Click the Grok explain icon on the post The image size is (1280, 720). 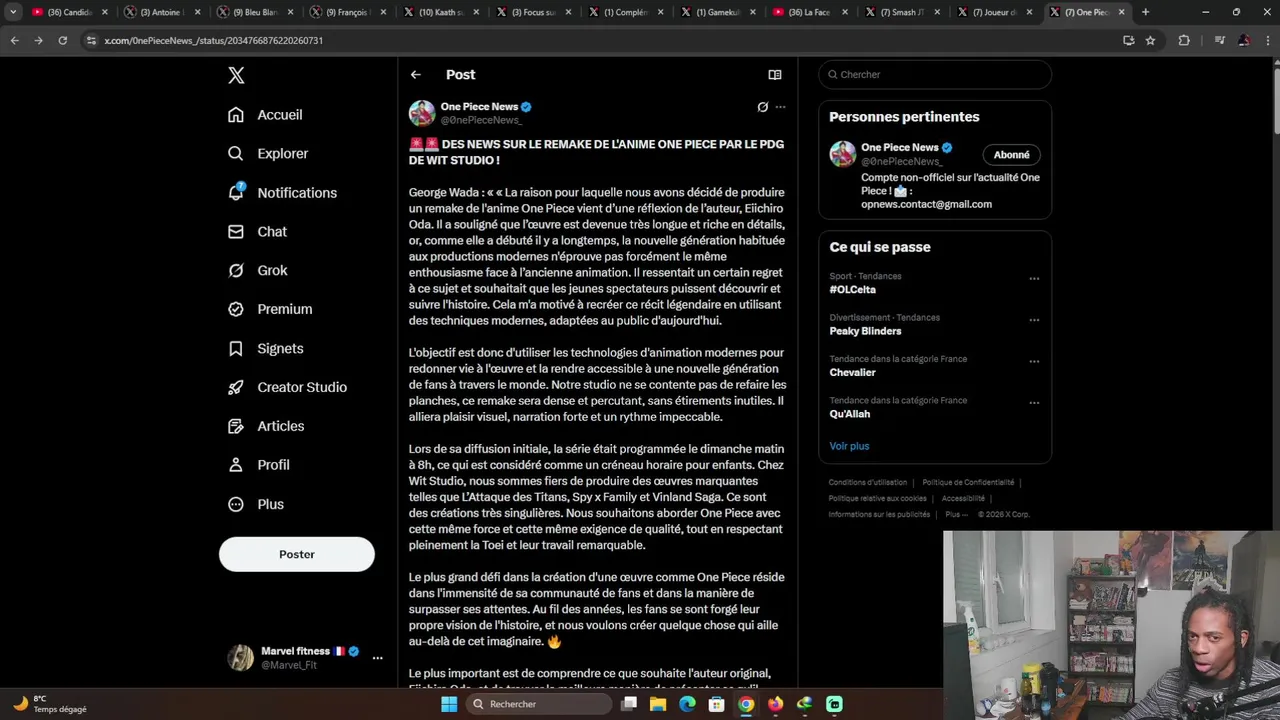tap(762, 107)
